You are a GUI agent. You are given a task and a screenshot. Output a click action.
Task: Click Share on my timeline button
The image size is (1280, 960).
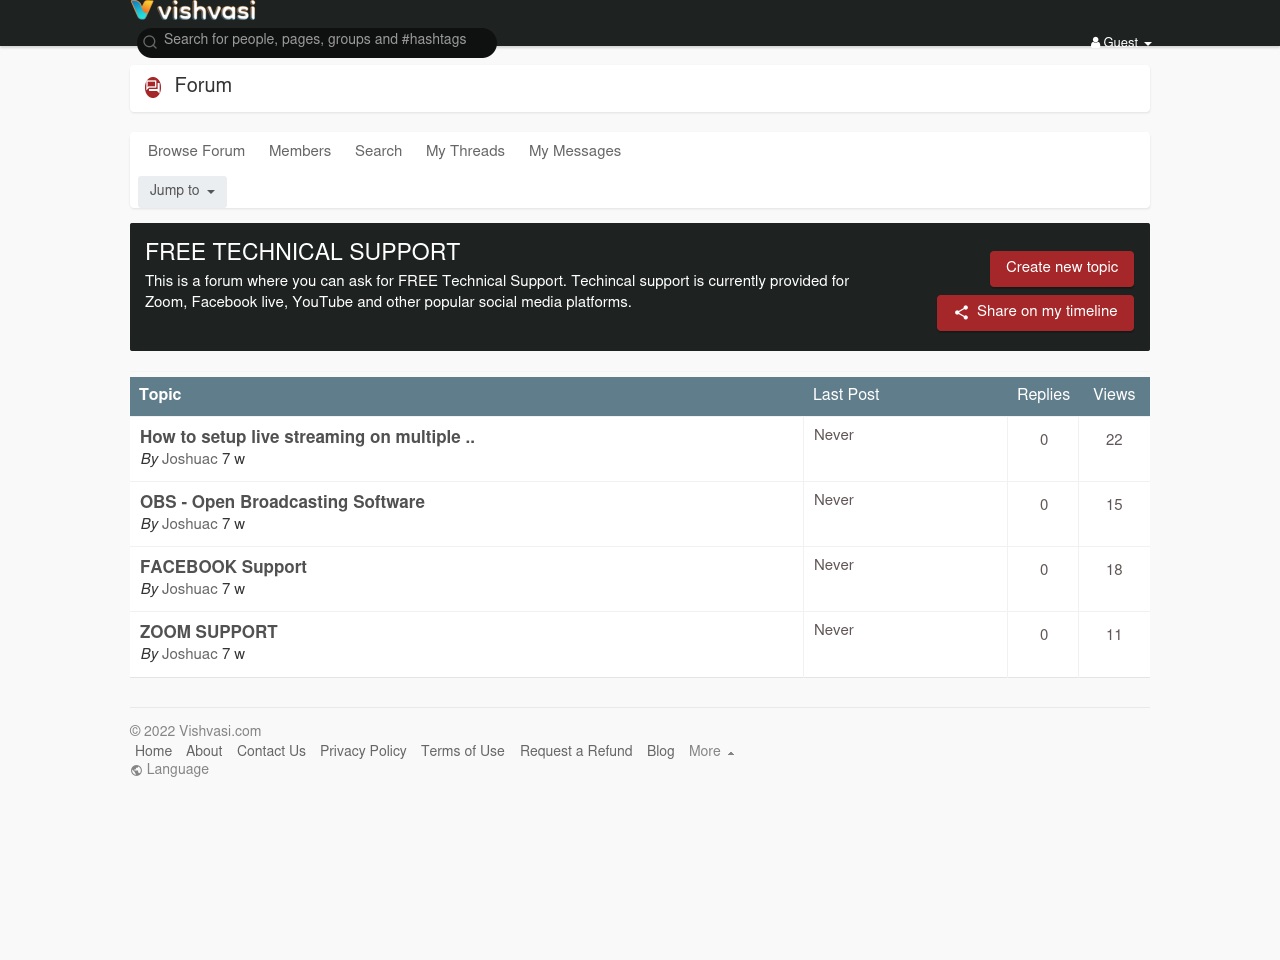1035,312
